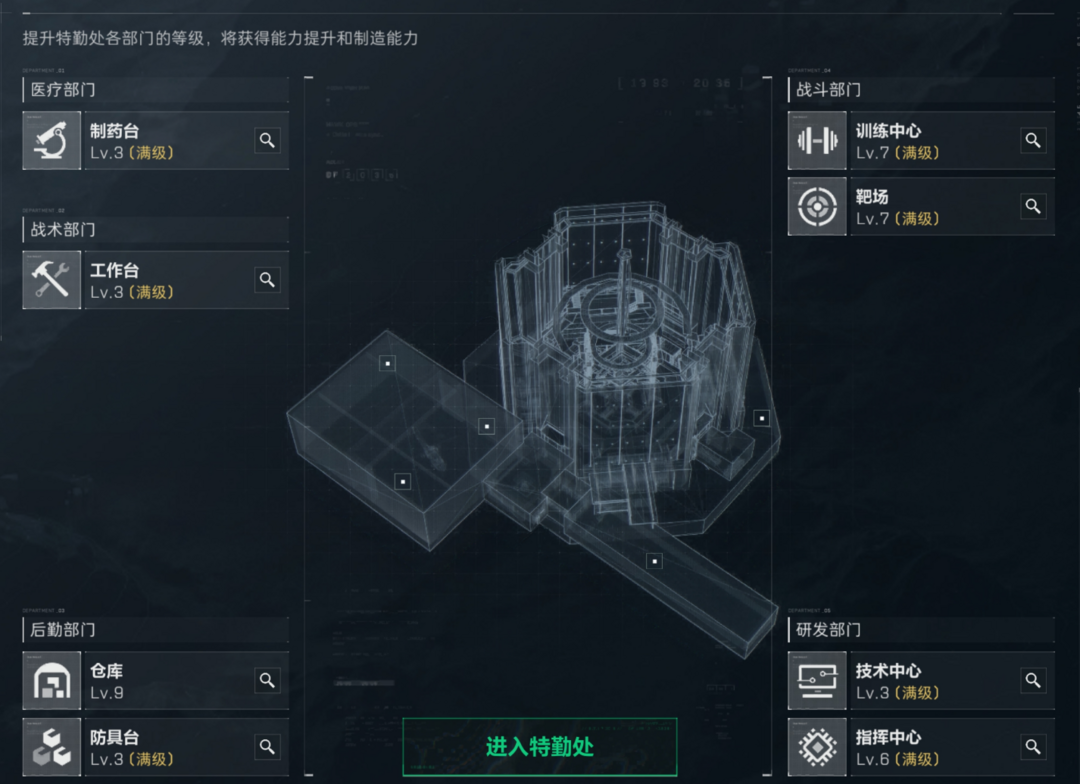Click the 进入特勤处 button
The width and height of the screenshot is (1080, 784).
coord(539,747)
